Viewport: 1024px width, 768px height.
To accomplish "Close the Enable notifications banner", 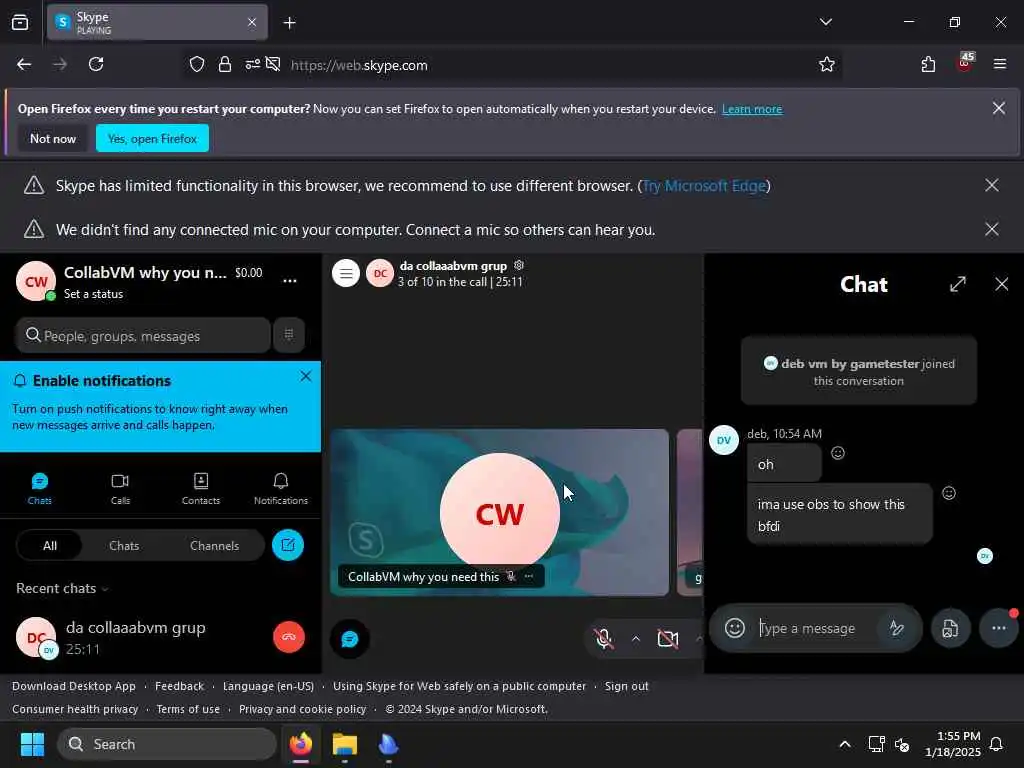I will coord(306,376).
